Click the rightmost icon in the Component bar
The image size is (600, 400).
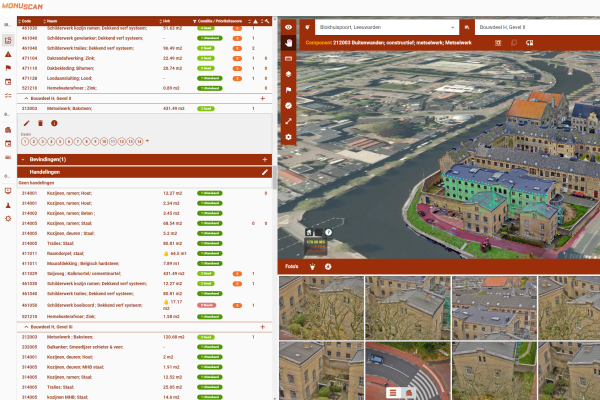[x=530, y=43]
